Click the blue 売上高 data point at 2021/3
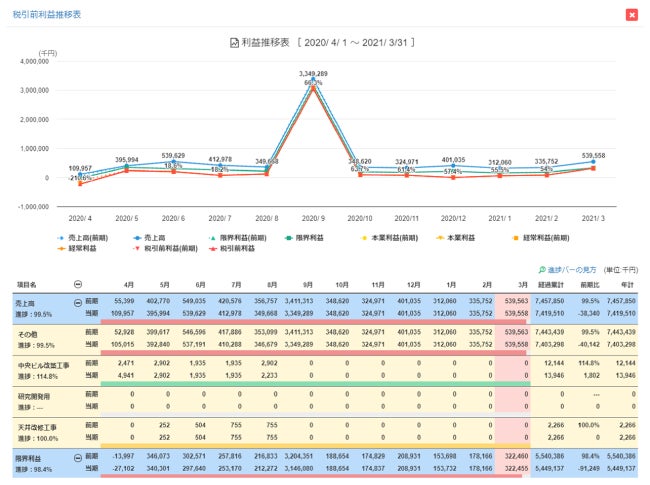This screenshot has height=485, width=650. point(593,162)
